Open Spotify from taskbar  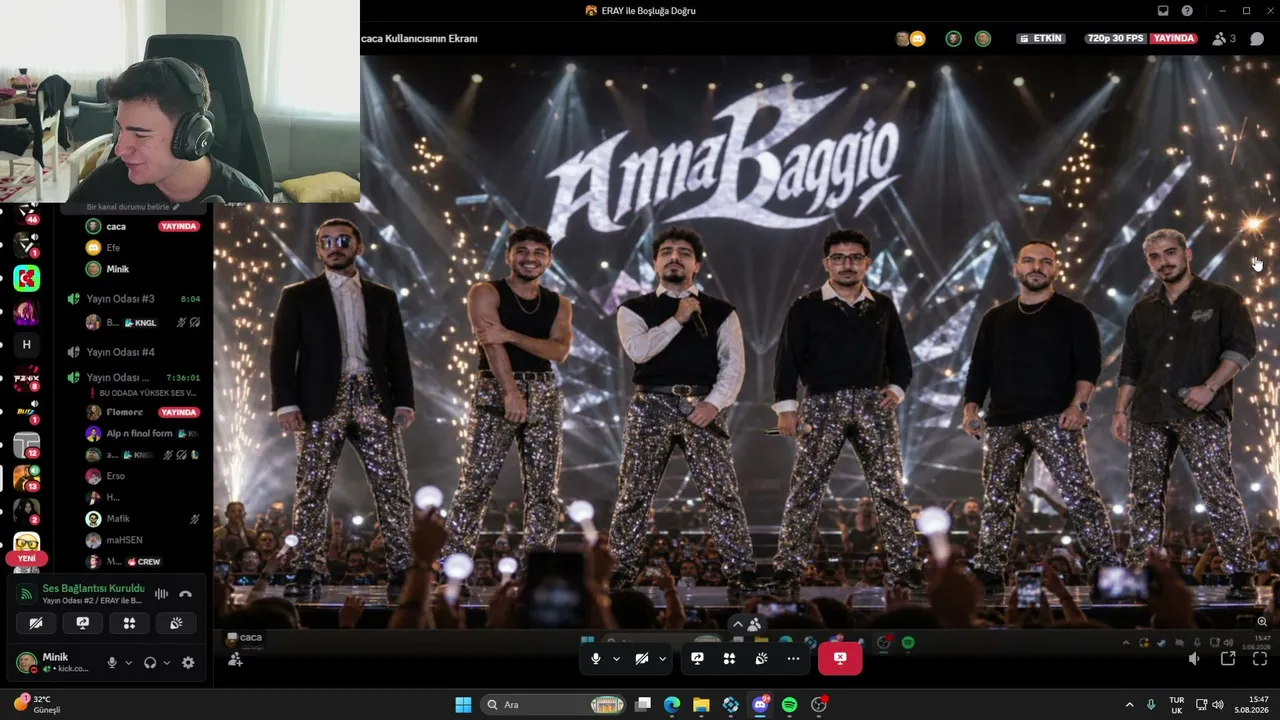pyautogui.click(x=789, y=705)
